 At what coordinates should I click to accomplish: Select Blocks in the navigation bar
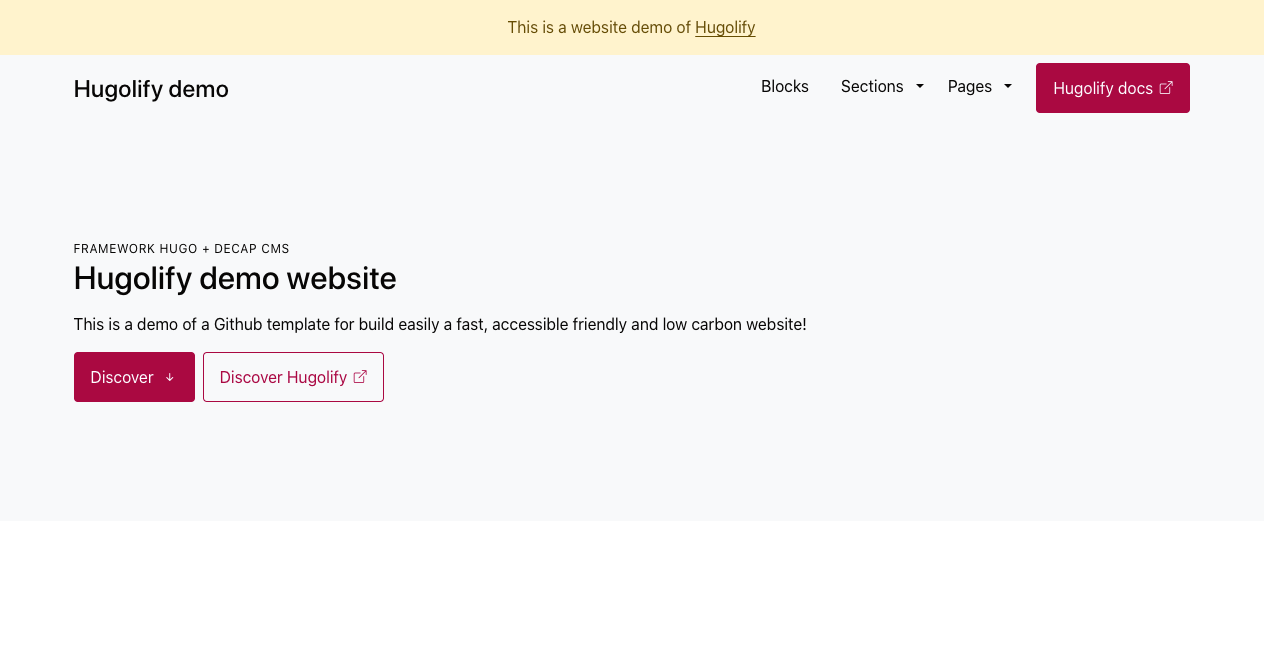click(784, 86)
